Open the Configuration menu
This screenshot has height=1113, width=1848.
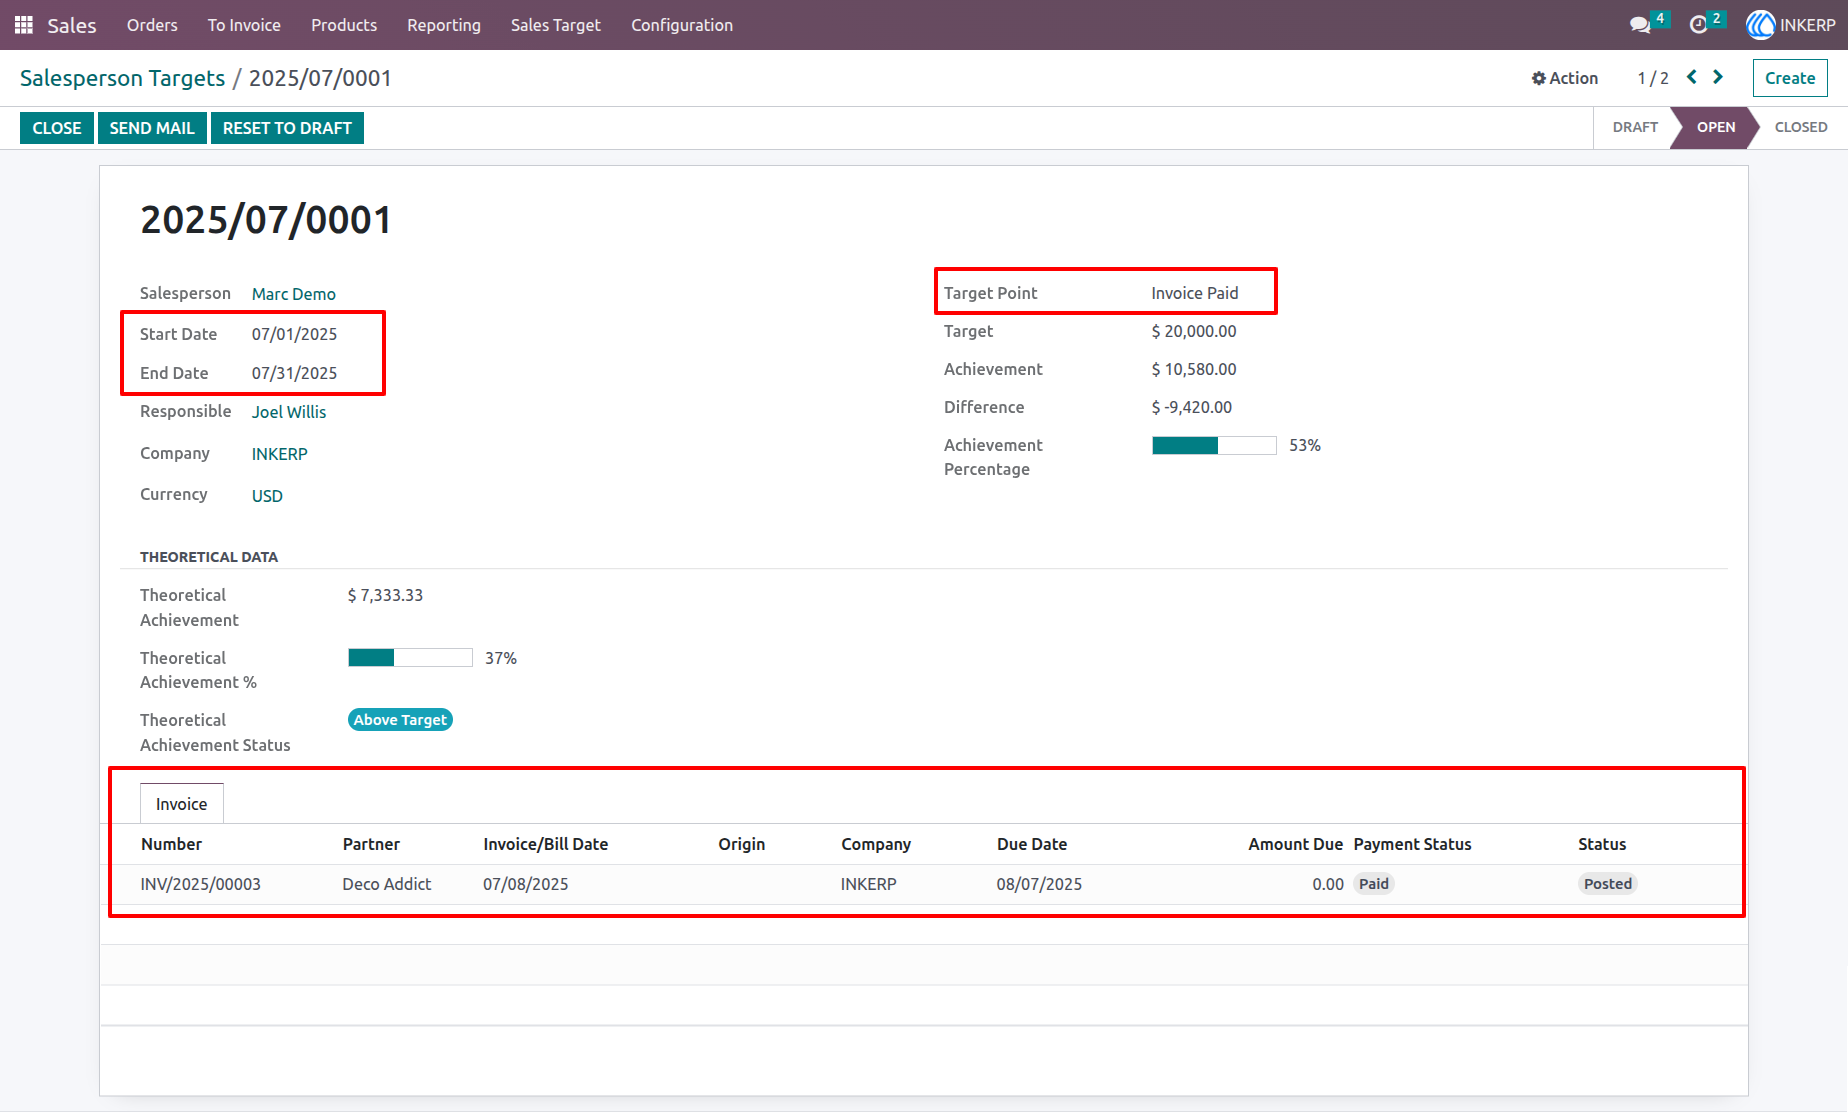682,25
